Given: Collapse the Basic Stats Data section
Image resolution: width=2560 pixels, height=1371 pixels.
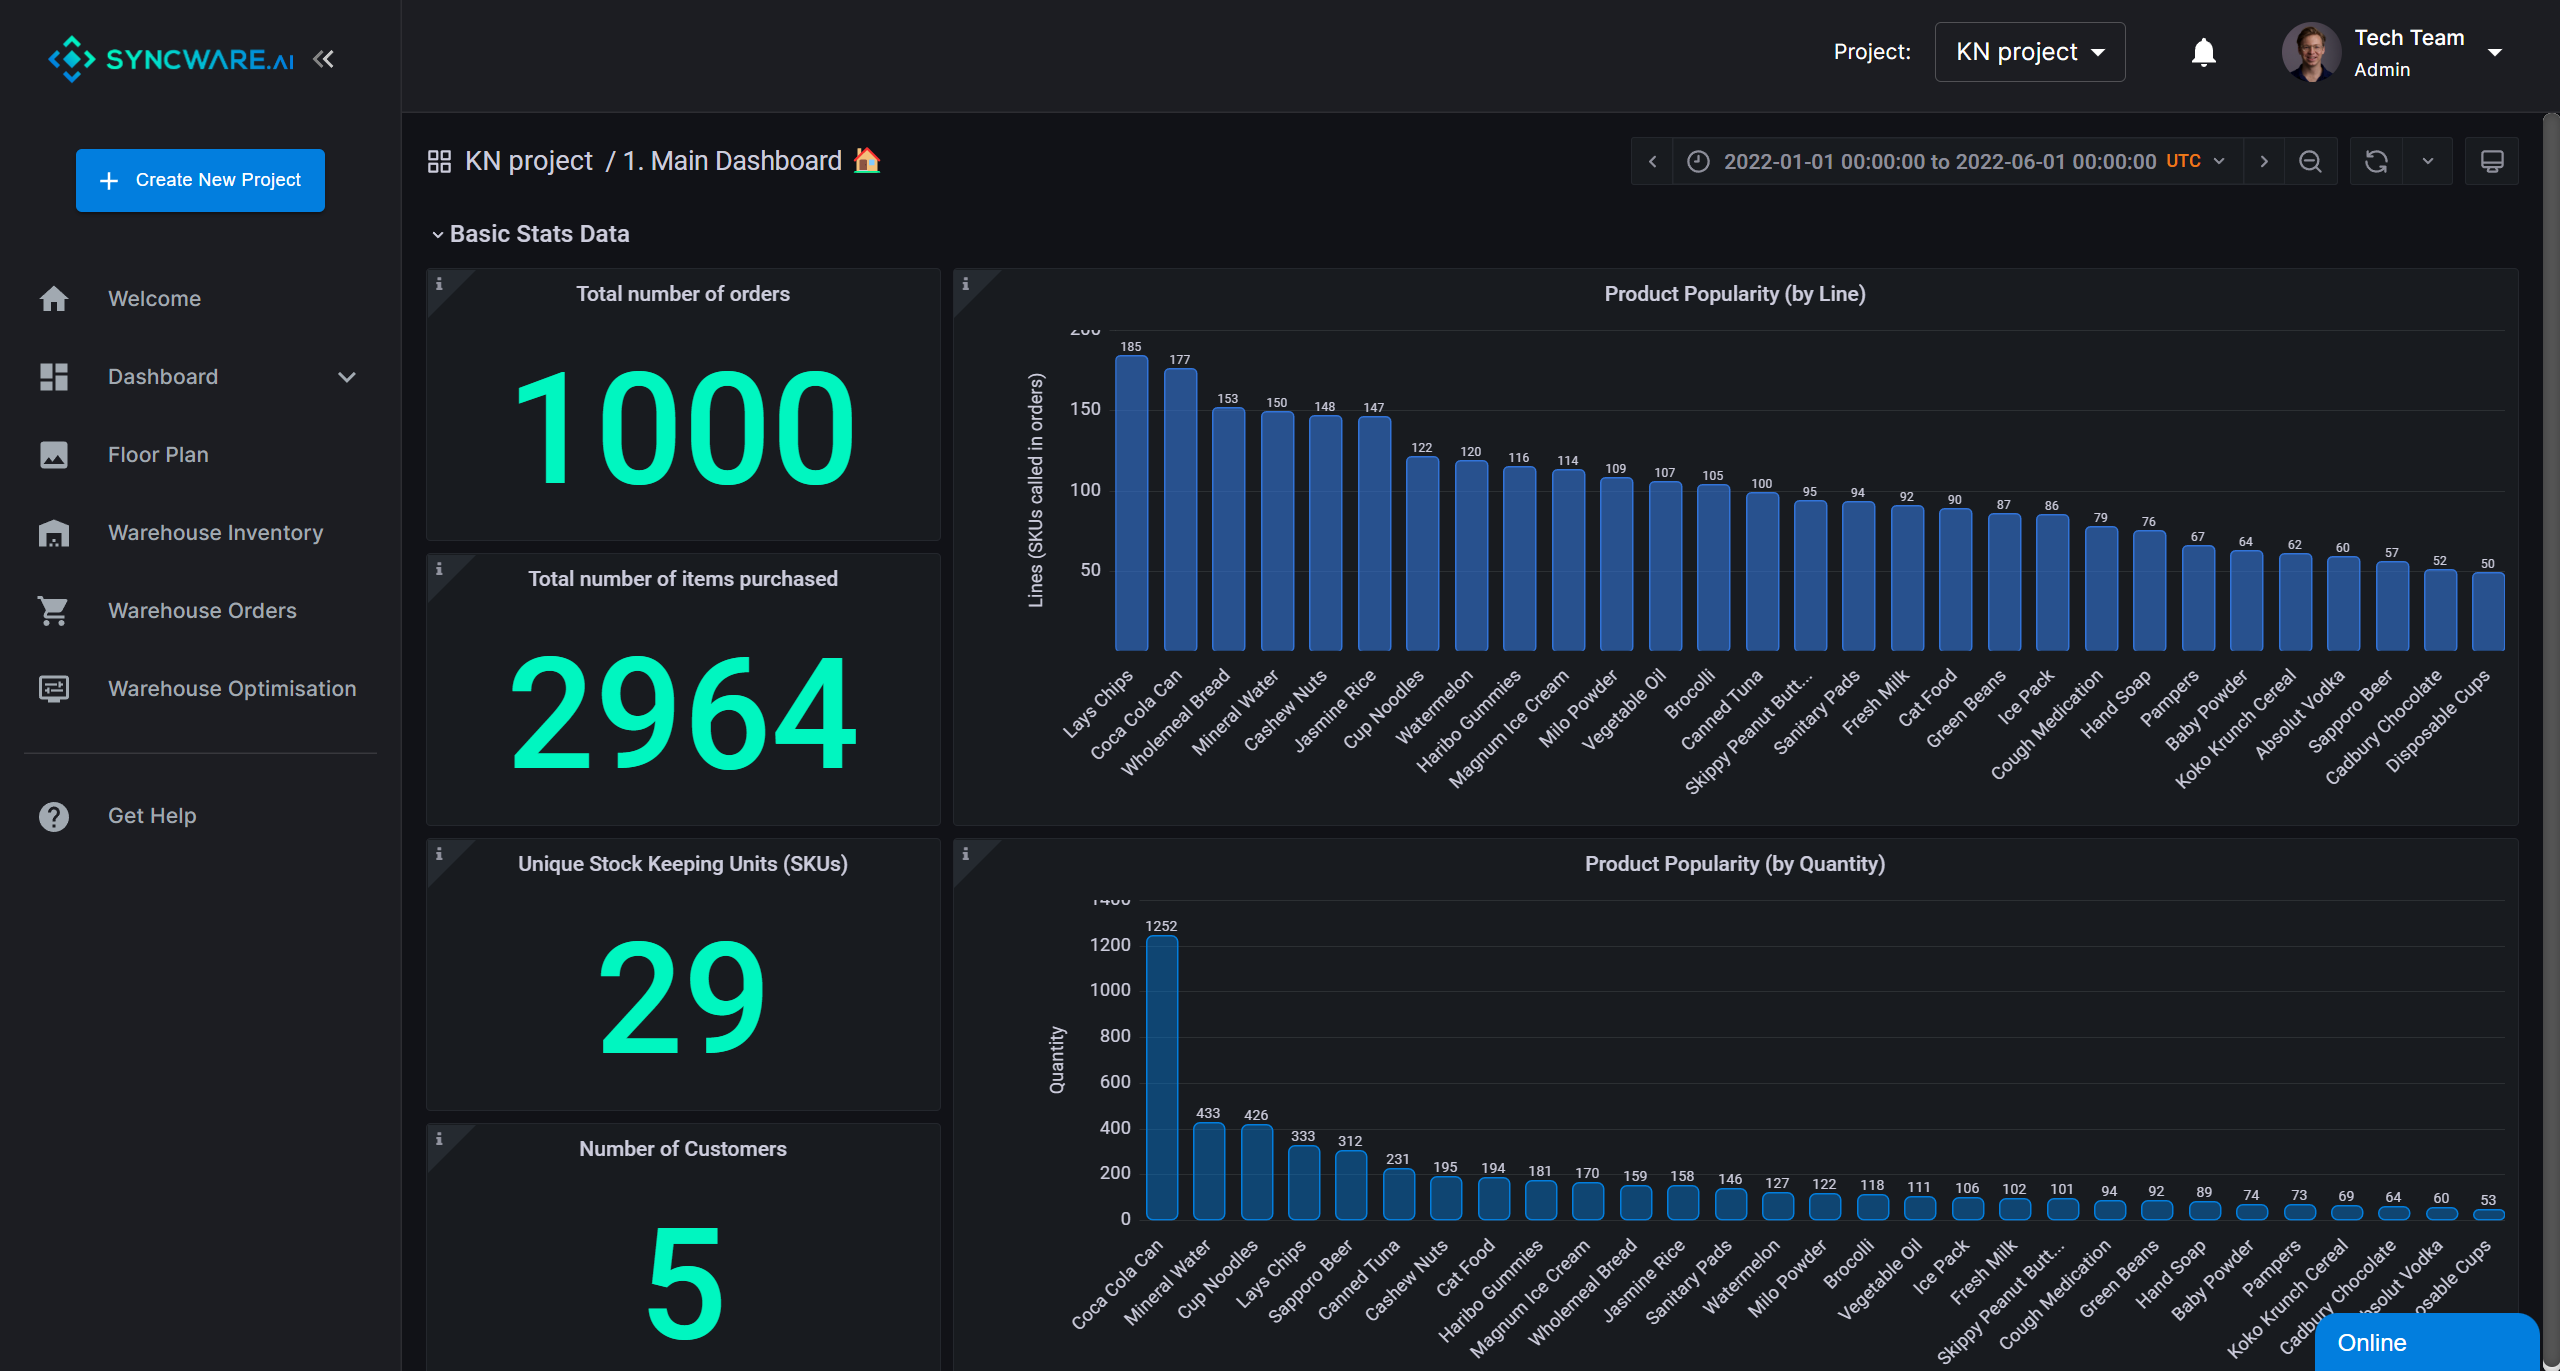Looking at the screenshot, I should coord(437,235).
